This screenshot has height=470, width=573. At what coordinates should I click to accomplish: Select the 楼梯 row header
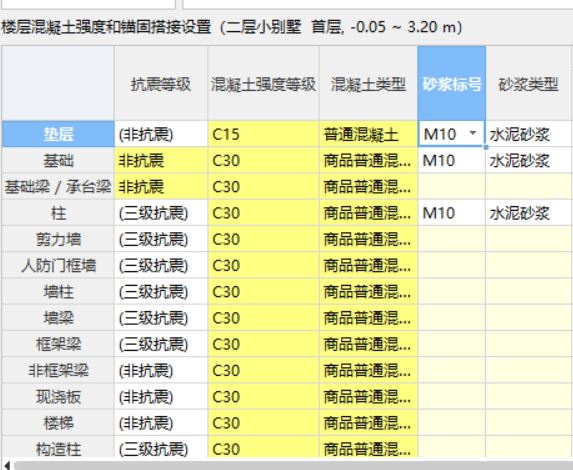tap(58, 423)
